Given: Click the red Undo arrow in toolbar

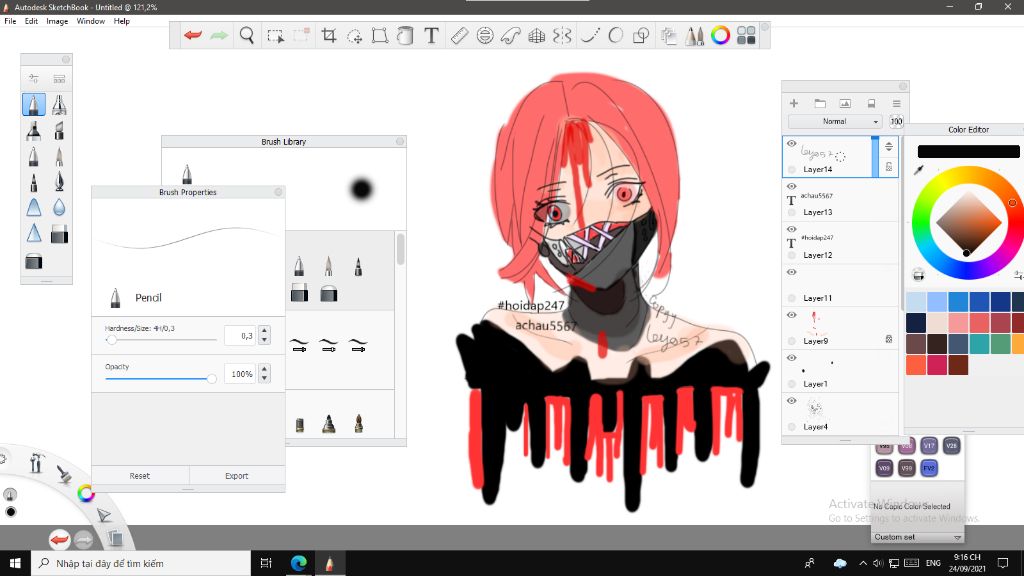Looking at the screenshot, I should pyautogui.click(x=193, y=35).
